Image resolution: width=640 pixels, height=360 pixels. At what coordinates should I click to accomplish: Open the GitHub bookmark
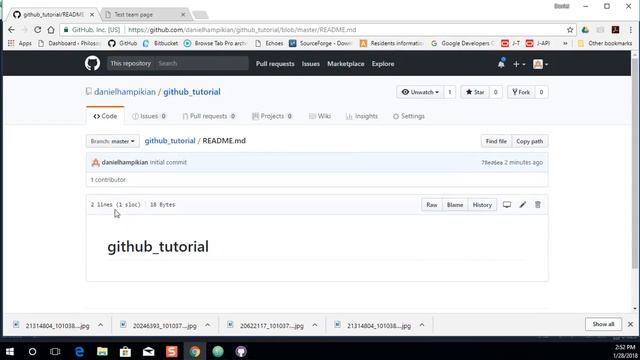122,43
